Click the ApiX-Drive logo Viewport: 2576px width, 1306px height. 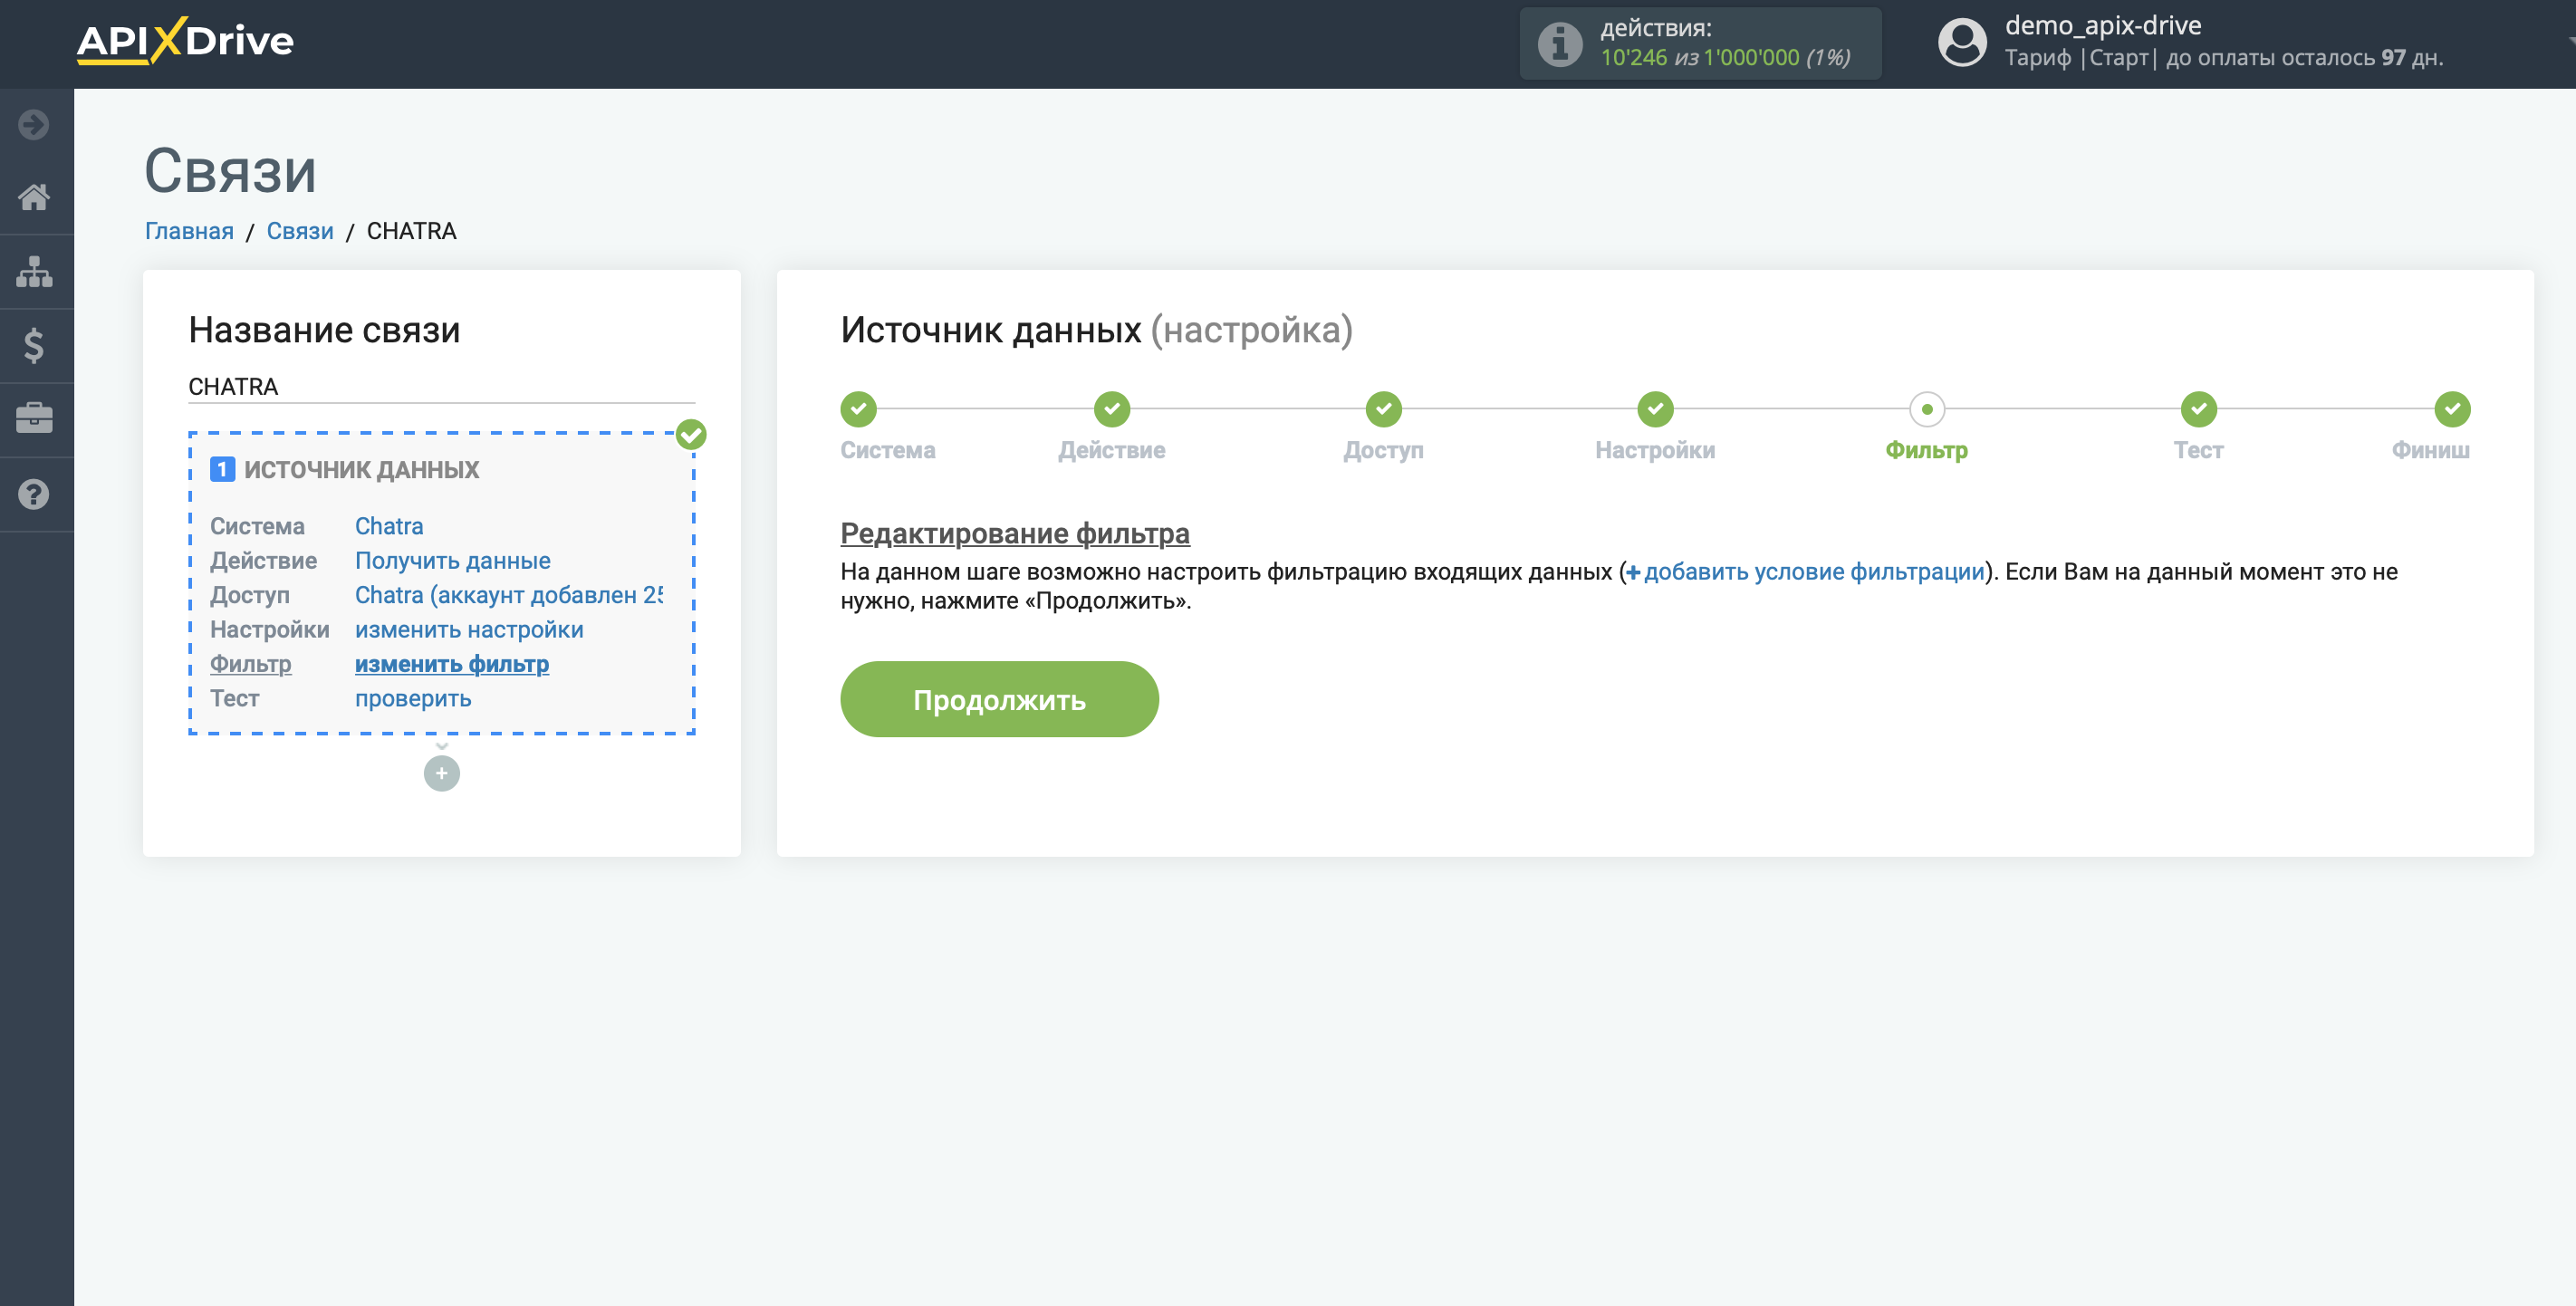[185, 41]
